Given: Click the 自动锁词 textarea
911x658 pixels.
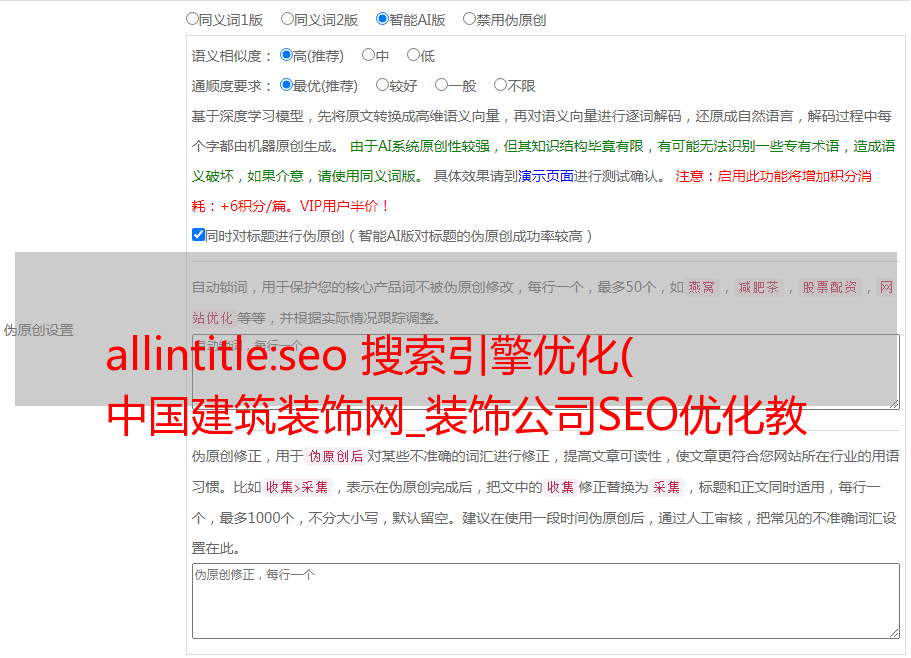Looking at the screenshot, I should 546,372.
